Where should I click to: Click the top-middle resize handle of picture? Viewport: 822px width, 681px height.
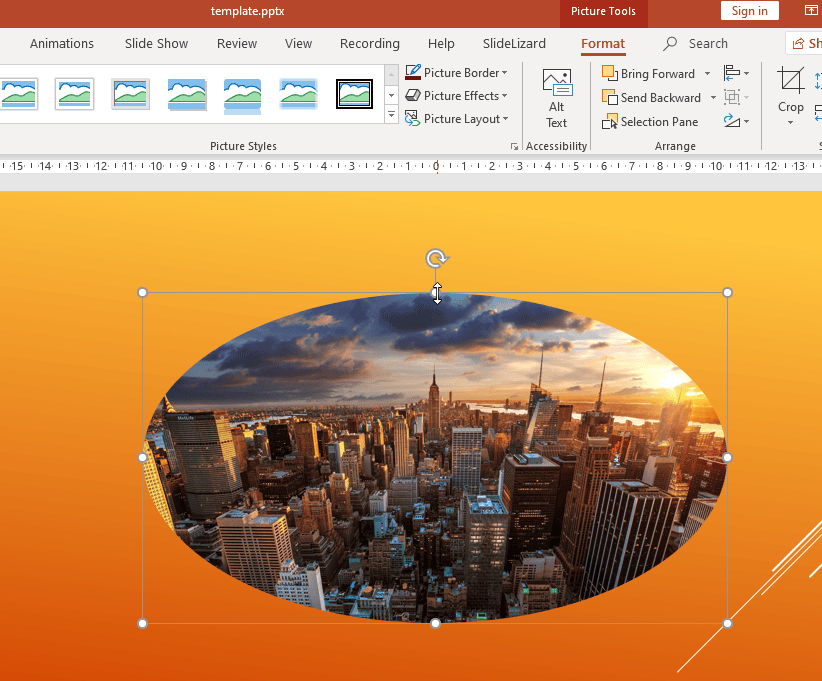tap(435, 293)
